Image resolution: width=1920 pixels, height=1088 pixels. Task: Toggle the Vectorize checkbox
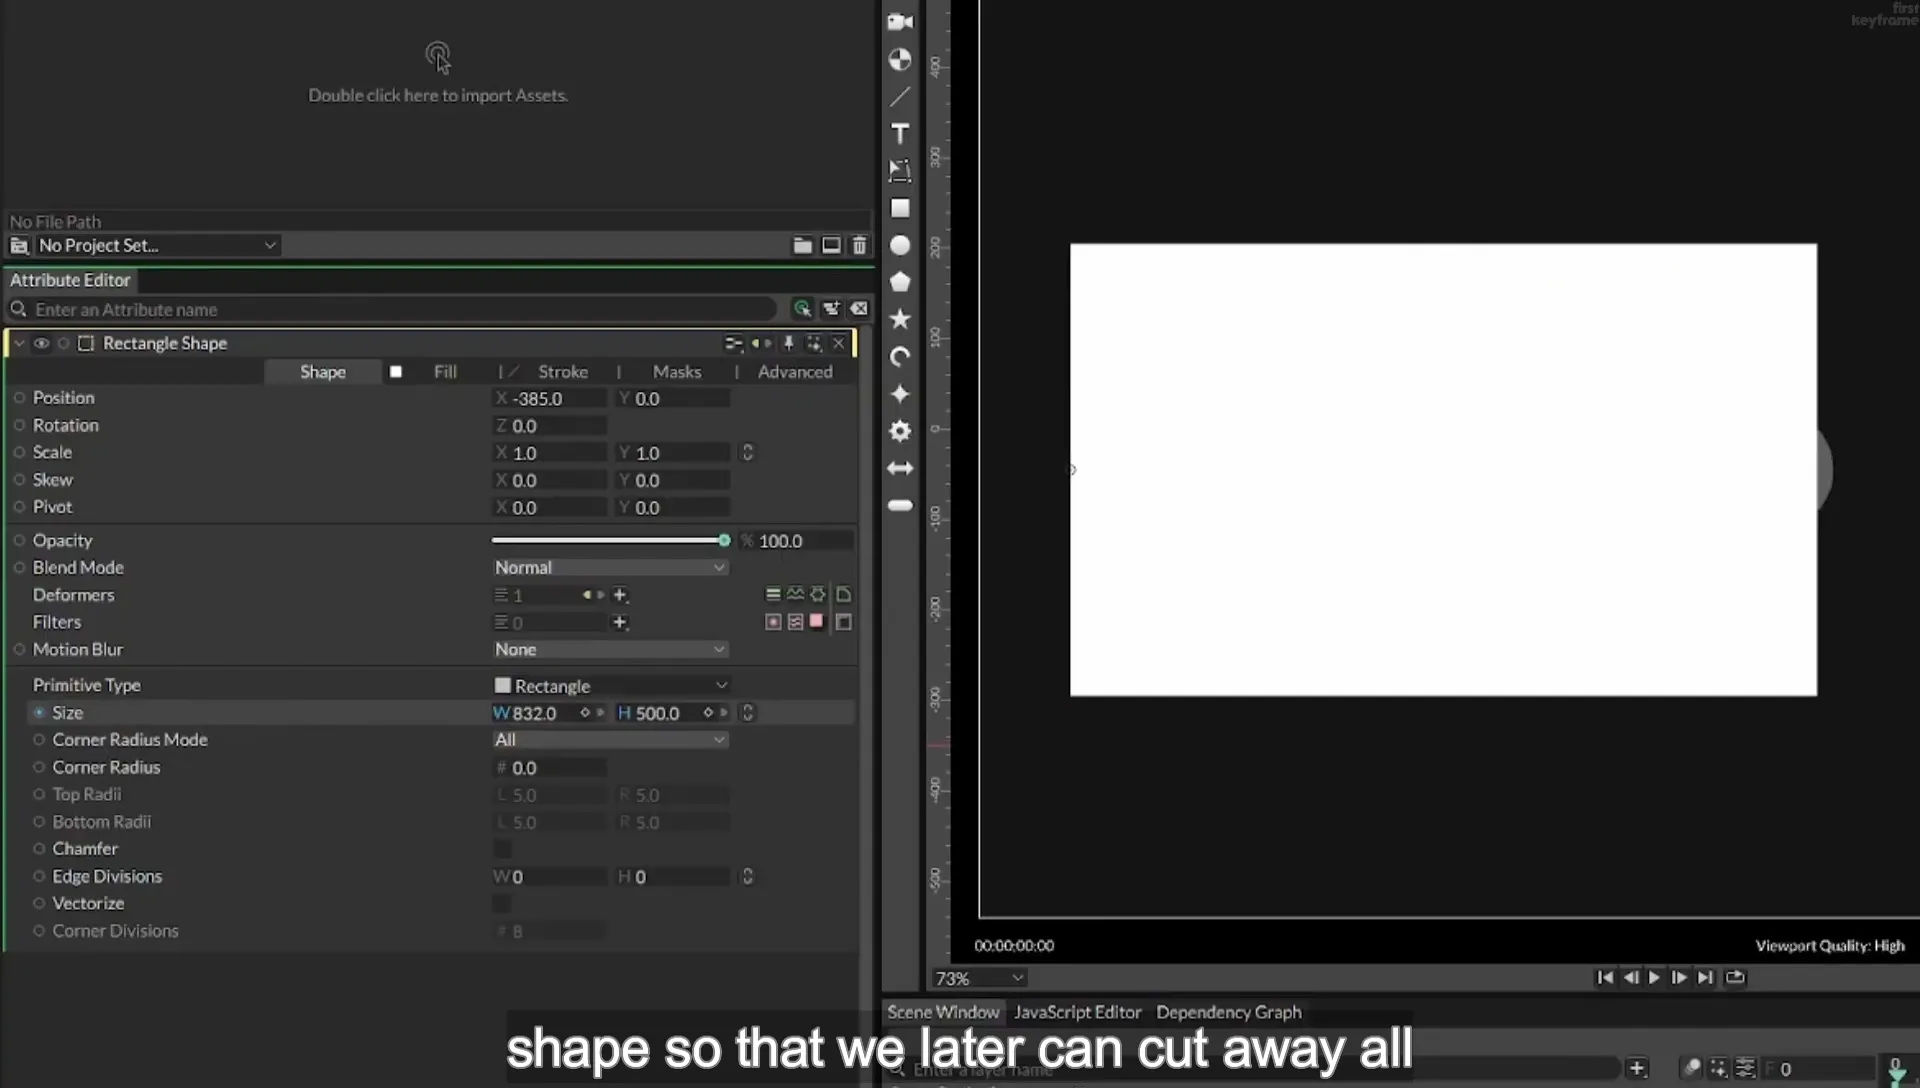pyautogui.click(x=502, y=904)
